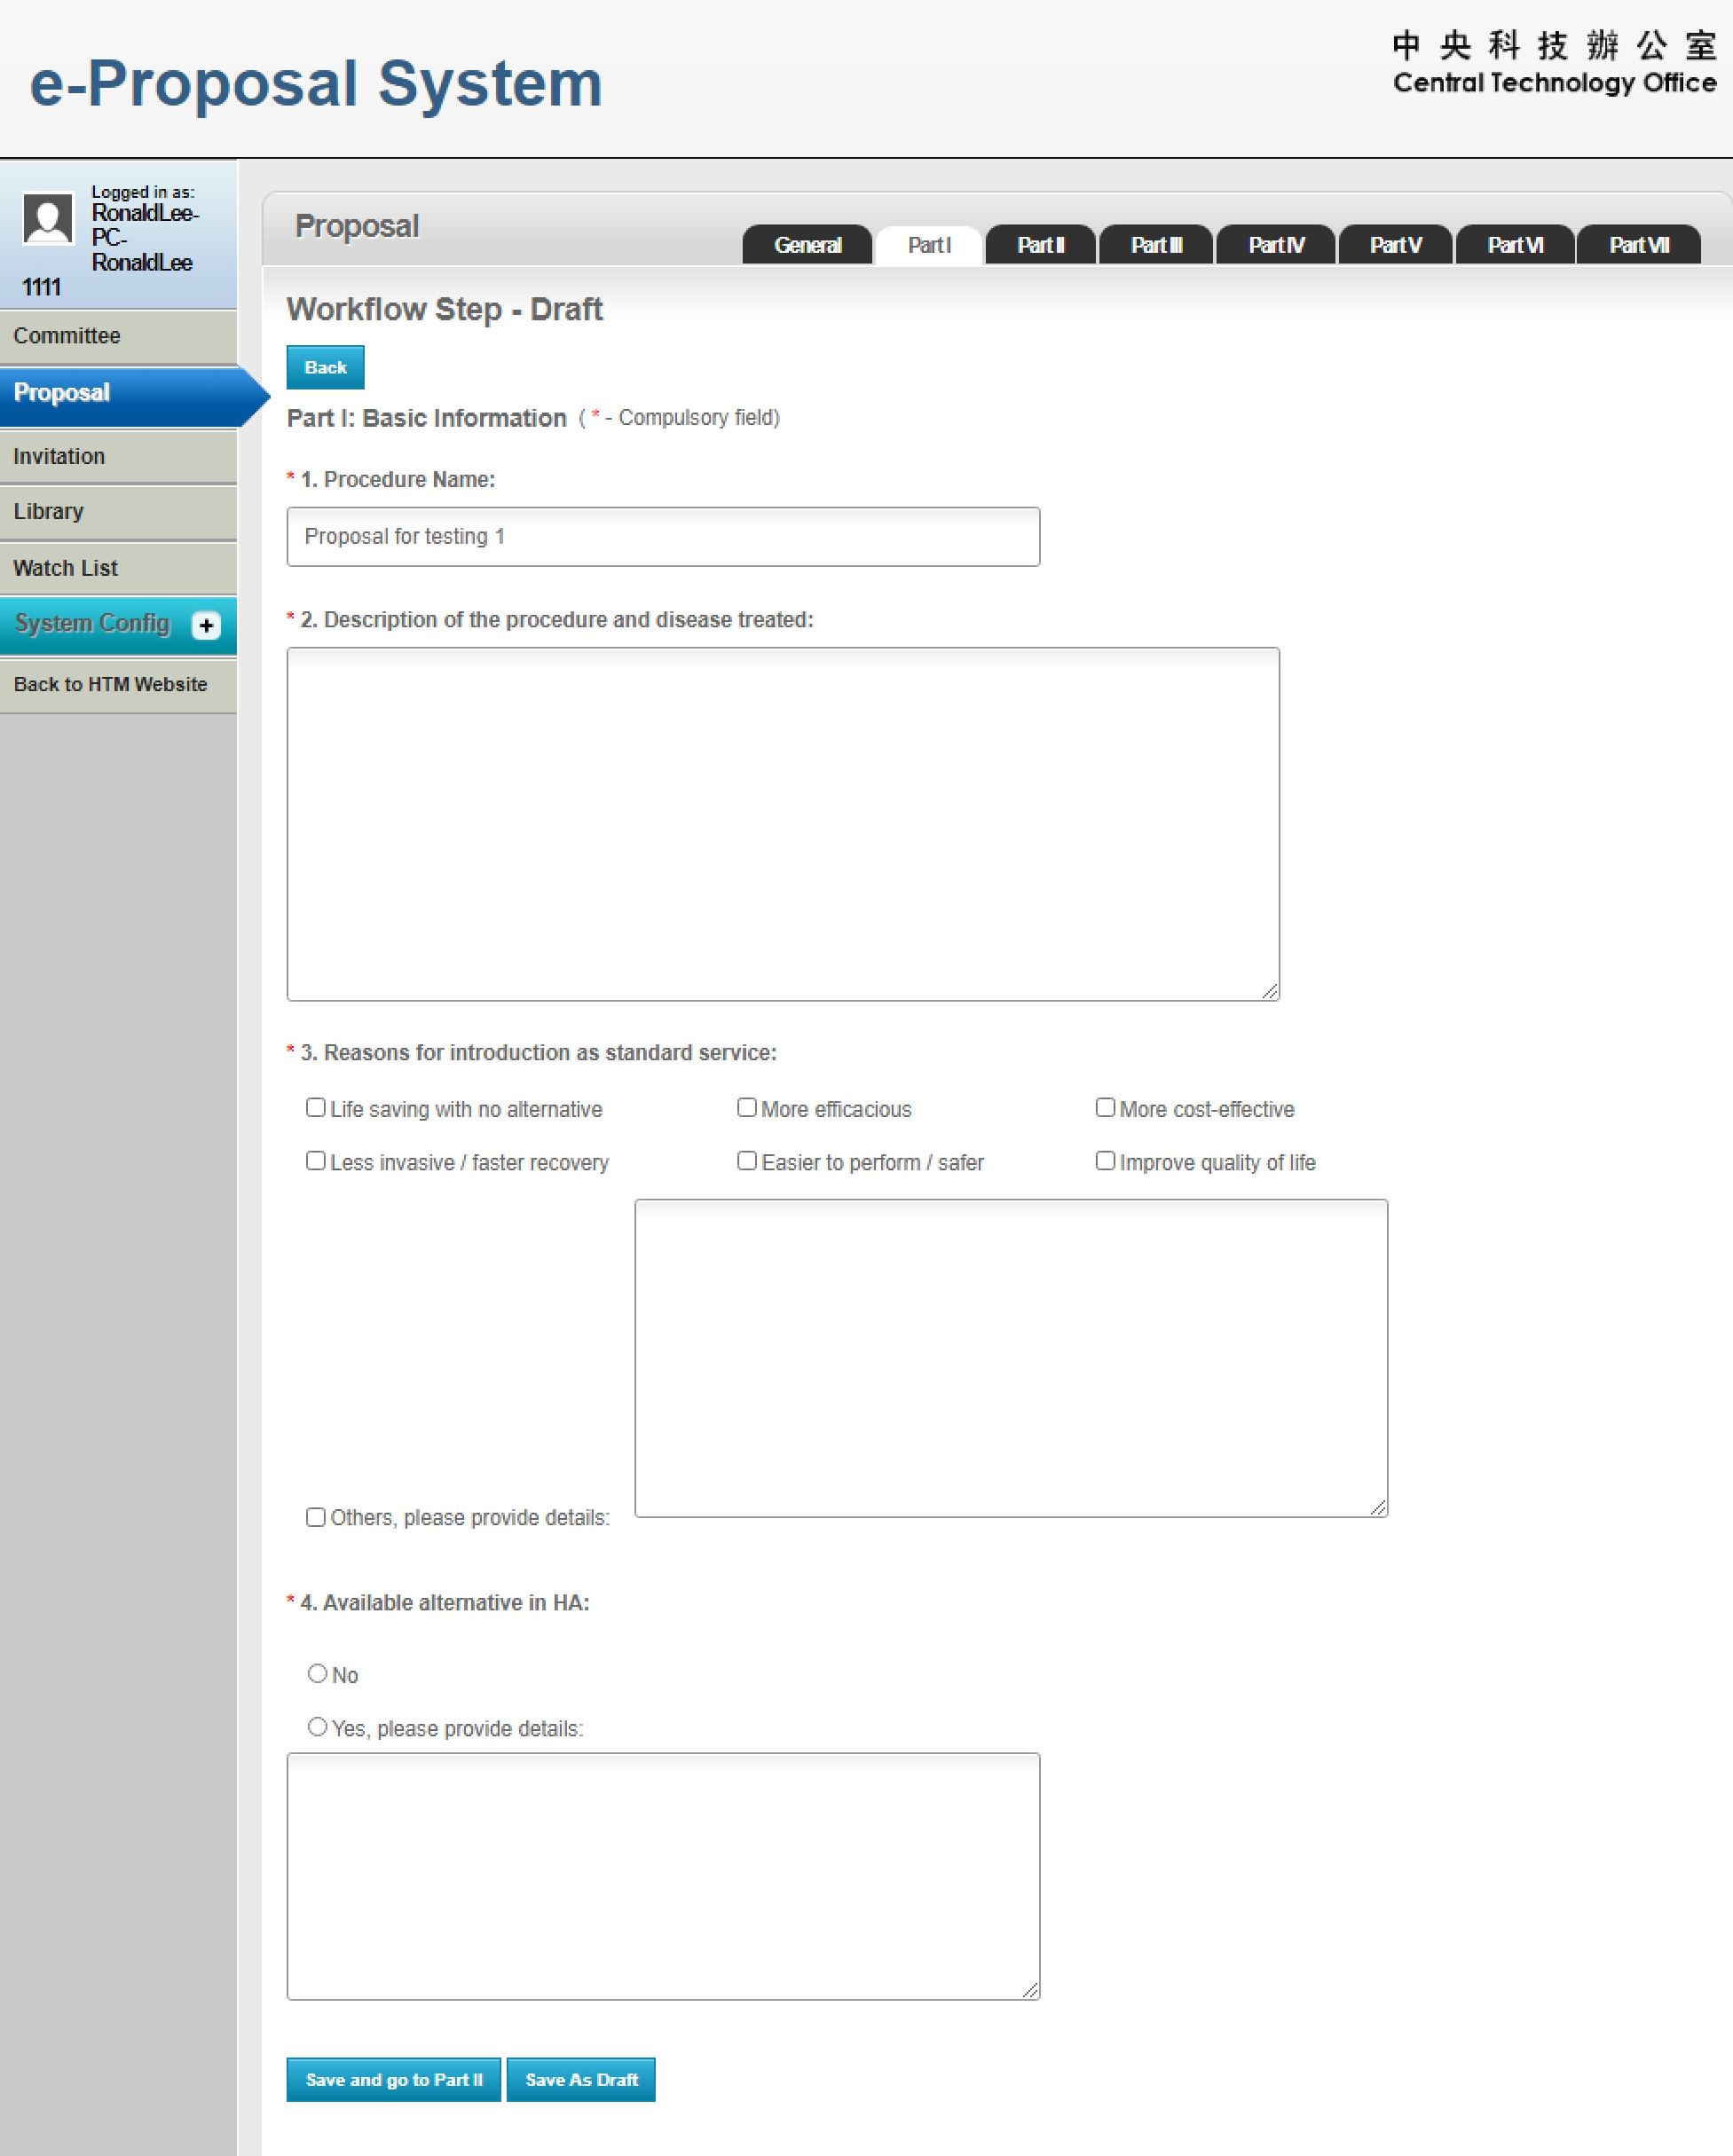Focus the Procedure Name input field
Screen dimensions: 1733x2156
[663, 537]
